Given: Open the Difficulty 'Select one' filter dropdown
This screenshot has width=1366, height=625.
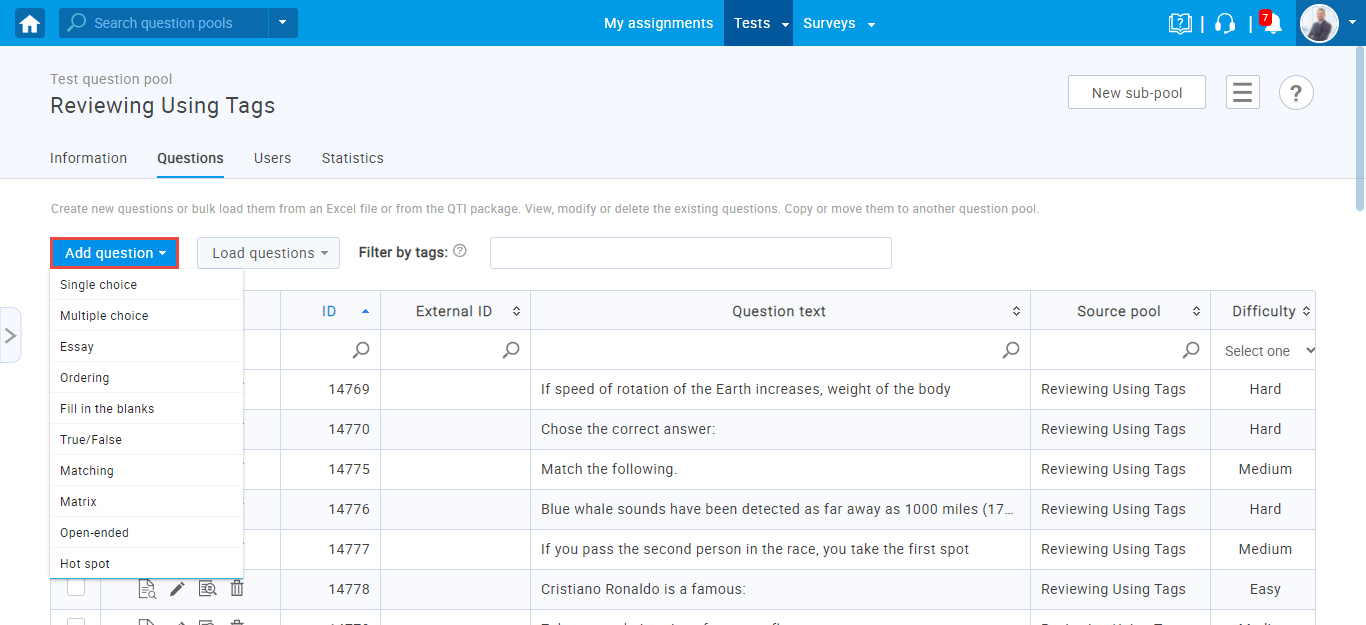Looking at the screenshot, I should [x=1264, y=351].
